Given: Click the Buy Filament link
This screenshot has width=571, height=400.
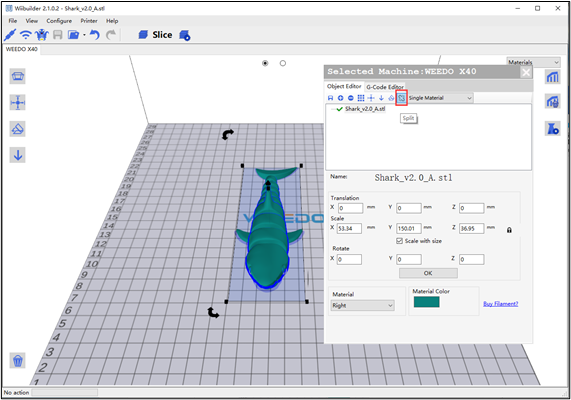Looking at the screenshot, I should pos(501,304).
